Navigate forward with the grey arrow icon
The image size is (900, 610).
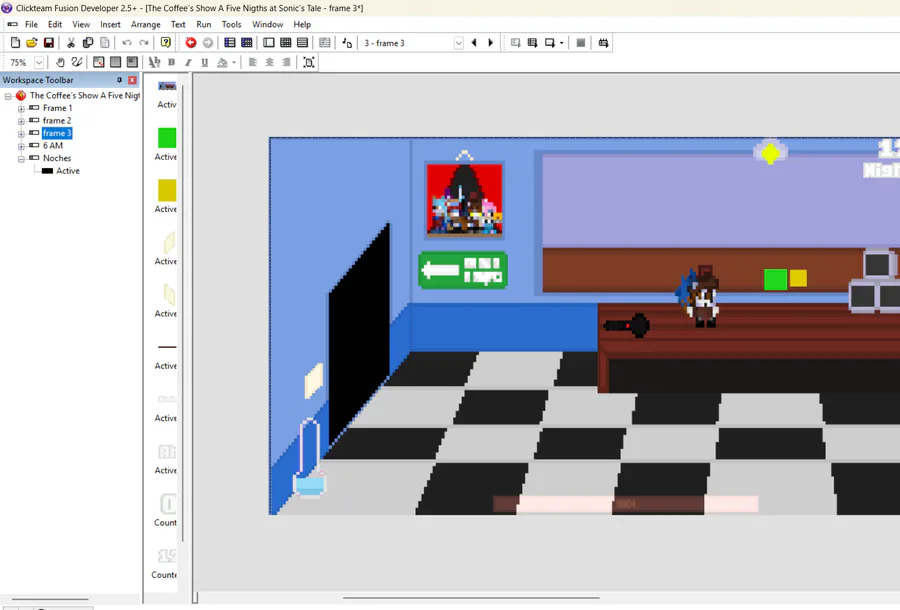tap(208, 42)
